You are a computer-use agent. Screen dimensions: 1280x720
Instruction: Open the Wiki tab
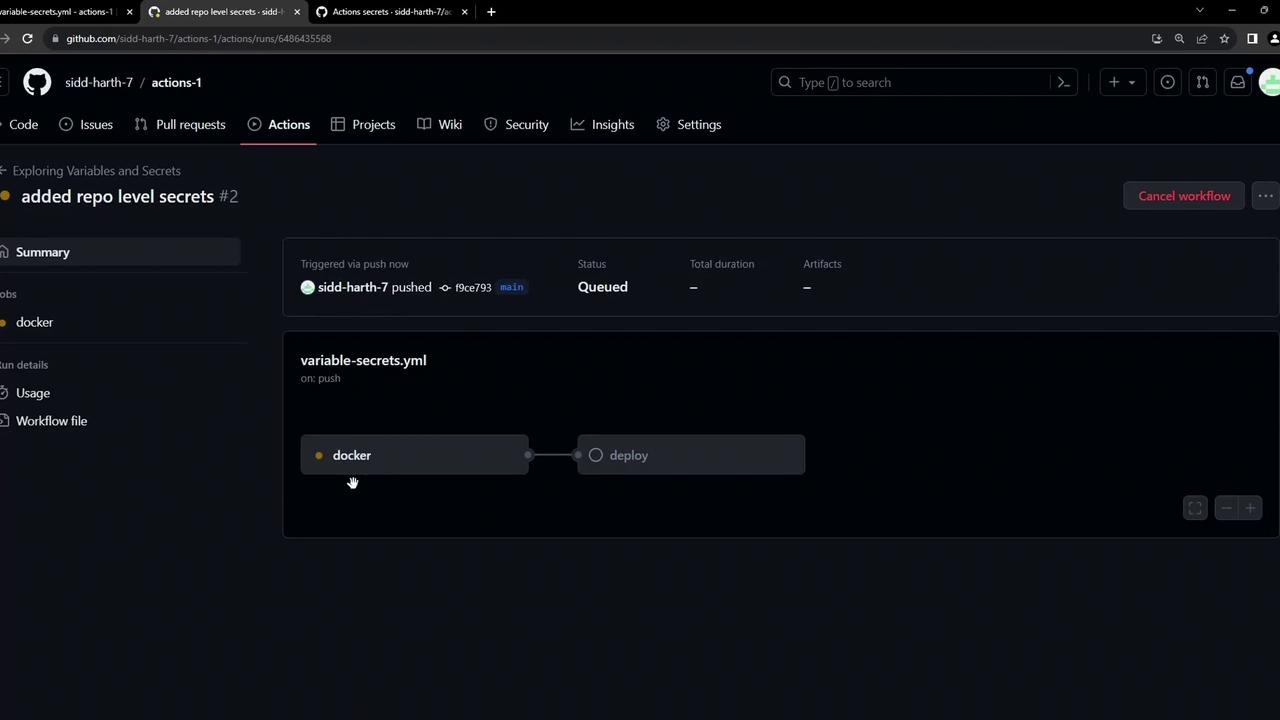tap(440, 125)
